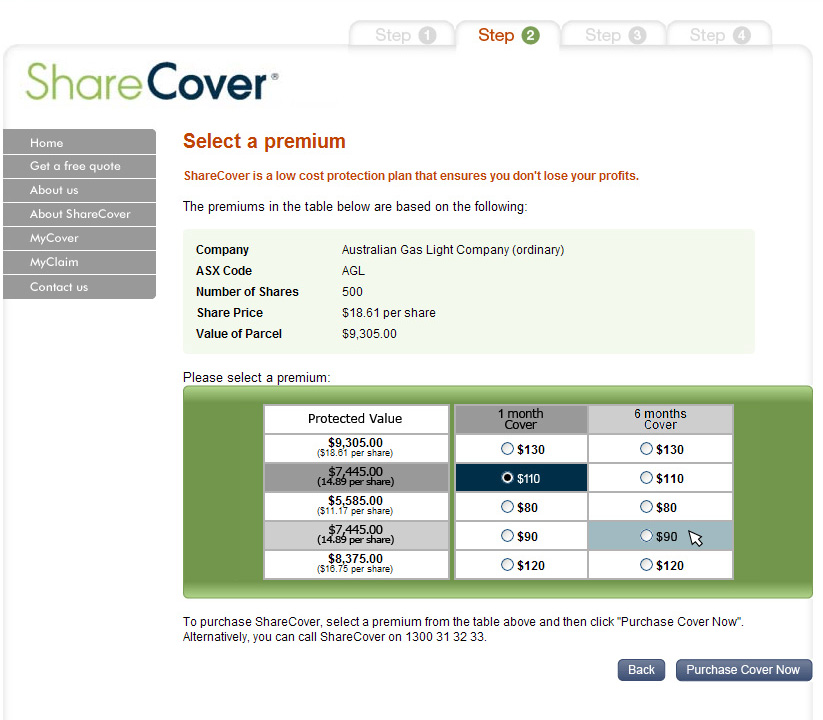Click the Value of Parcel $9,305.00 amount
Viewport: 823px width, 720px height.
click(x=369, y=334)
